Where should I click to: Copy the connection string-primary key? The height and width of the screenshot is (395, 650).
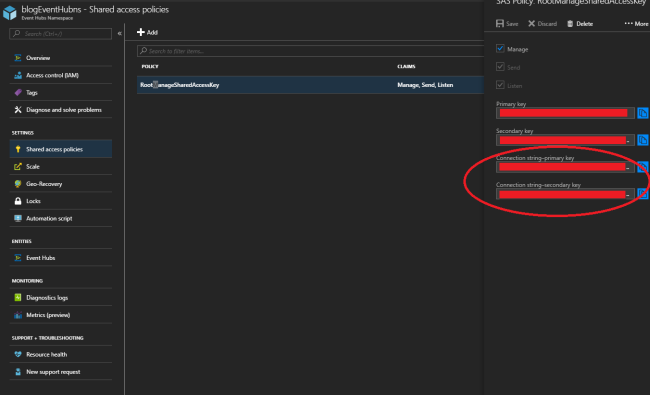click(x=643, y=167)
